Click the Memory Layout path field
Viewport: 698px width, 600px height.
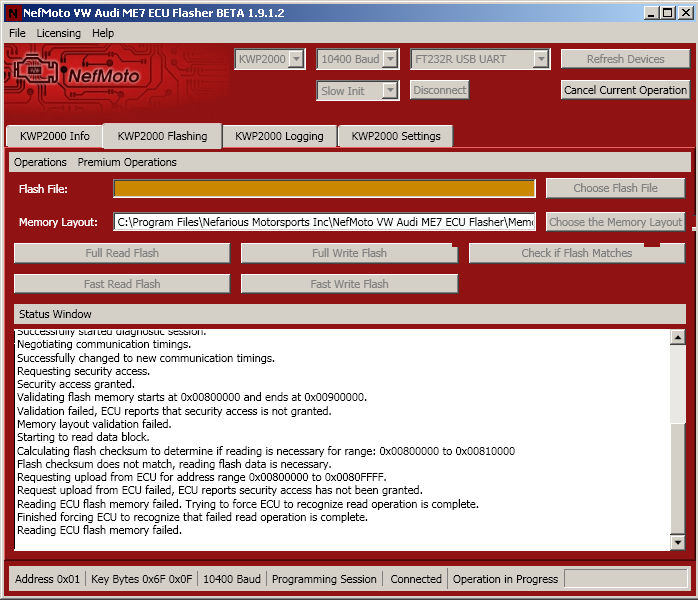coord(324,222)
